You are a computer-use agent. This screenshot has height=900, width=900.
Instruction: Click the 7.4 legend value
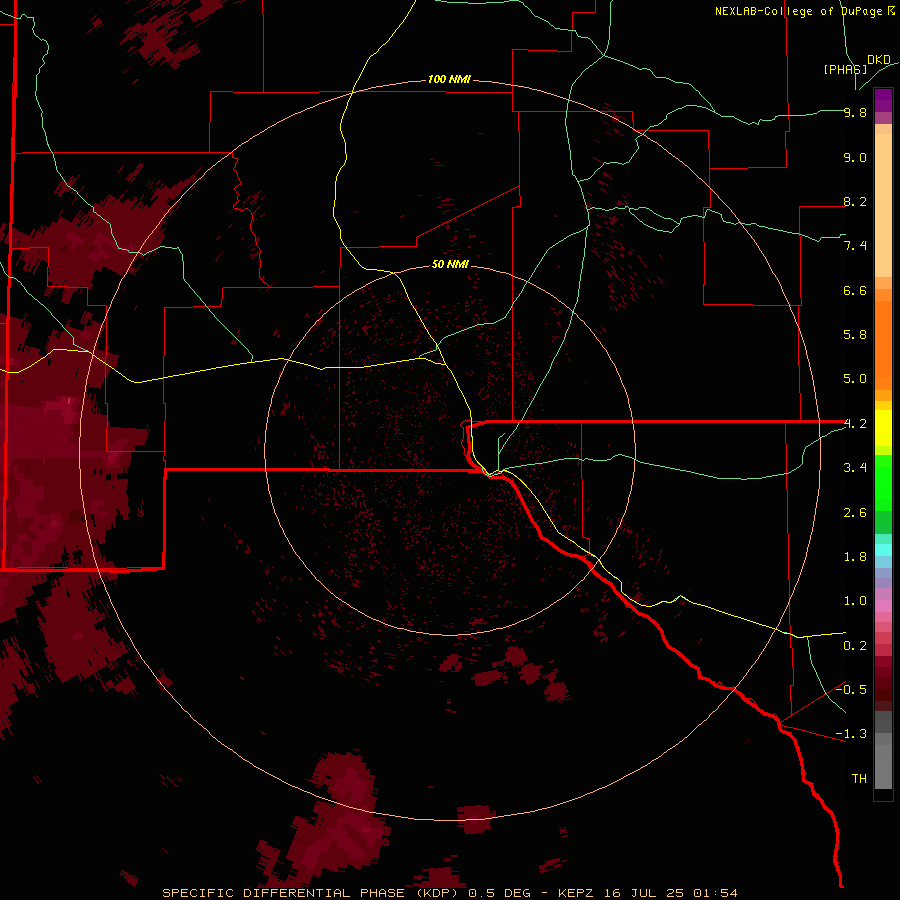[x=855, y=246]
